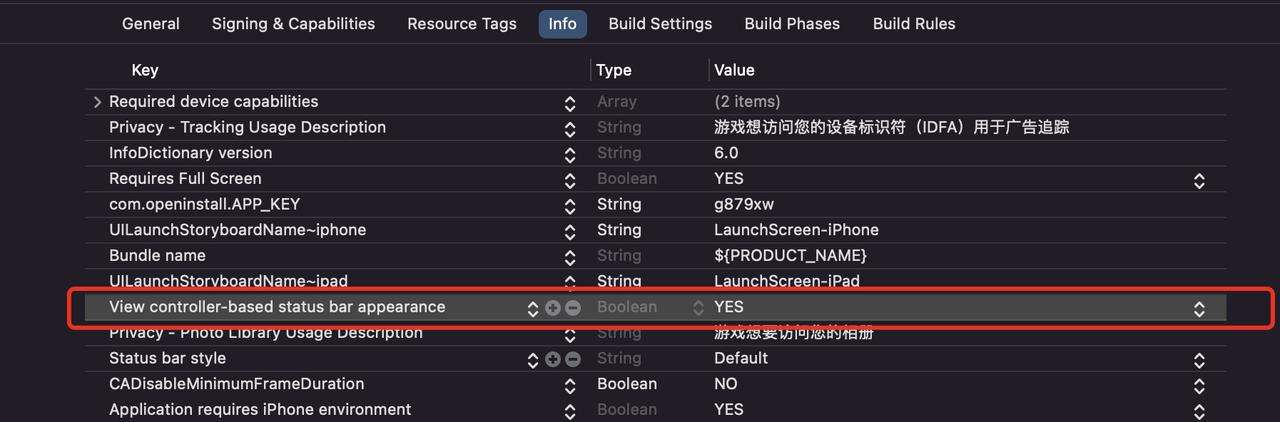The image size is (1280, 422).
Task: Click the Key column header
Action: 145,70
